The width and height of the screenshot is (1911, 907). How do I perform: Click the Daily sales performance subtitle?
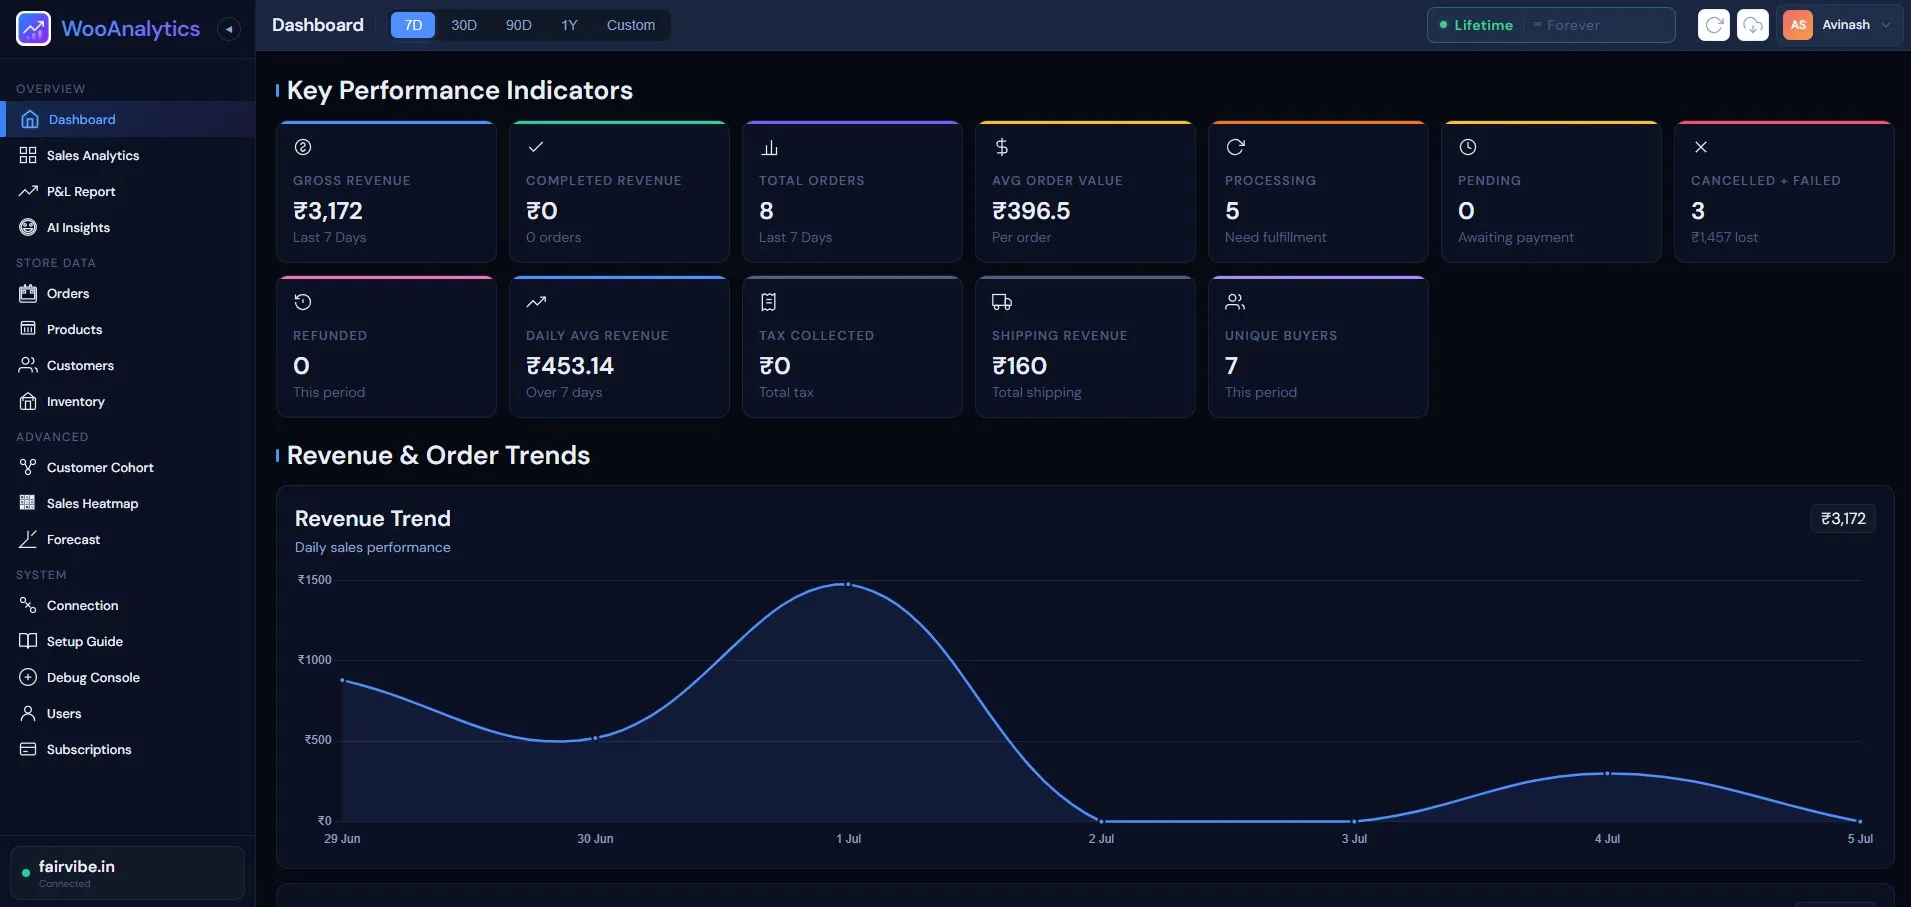click(372, 547)
